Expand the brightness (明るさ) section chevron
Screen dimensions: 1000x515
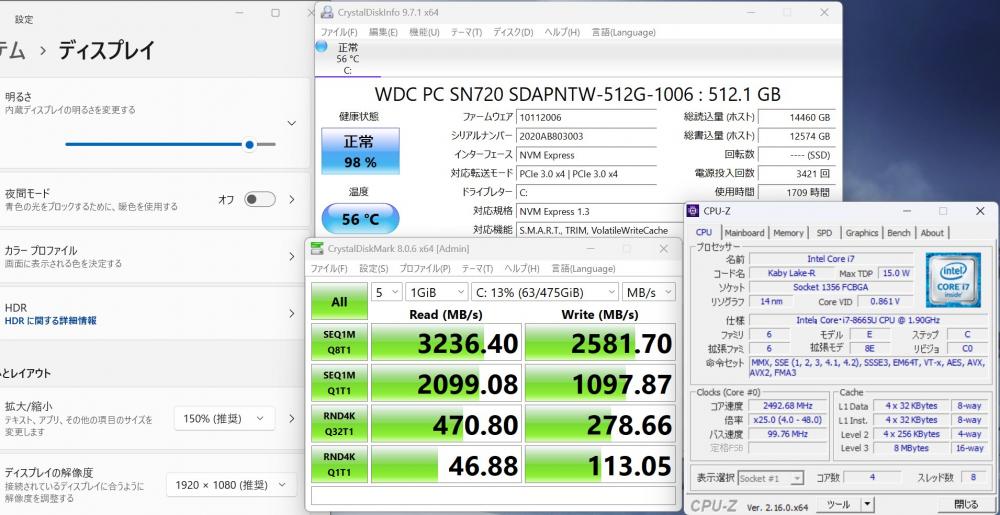[291, 123]
